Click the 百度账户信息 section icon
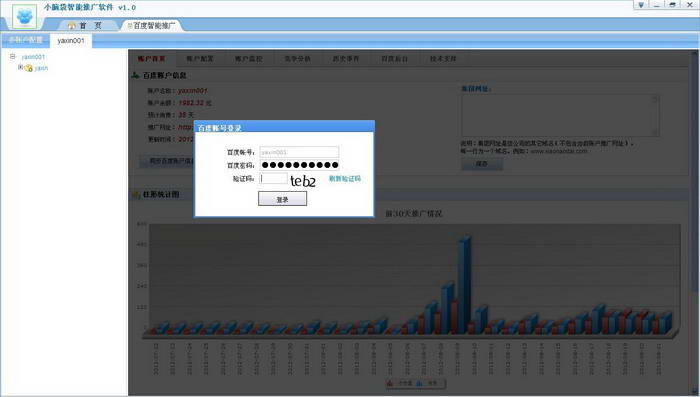700x397 pixels. coord(135,75)
